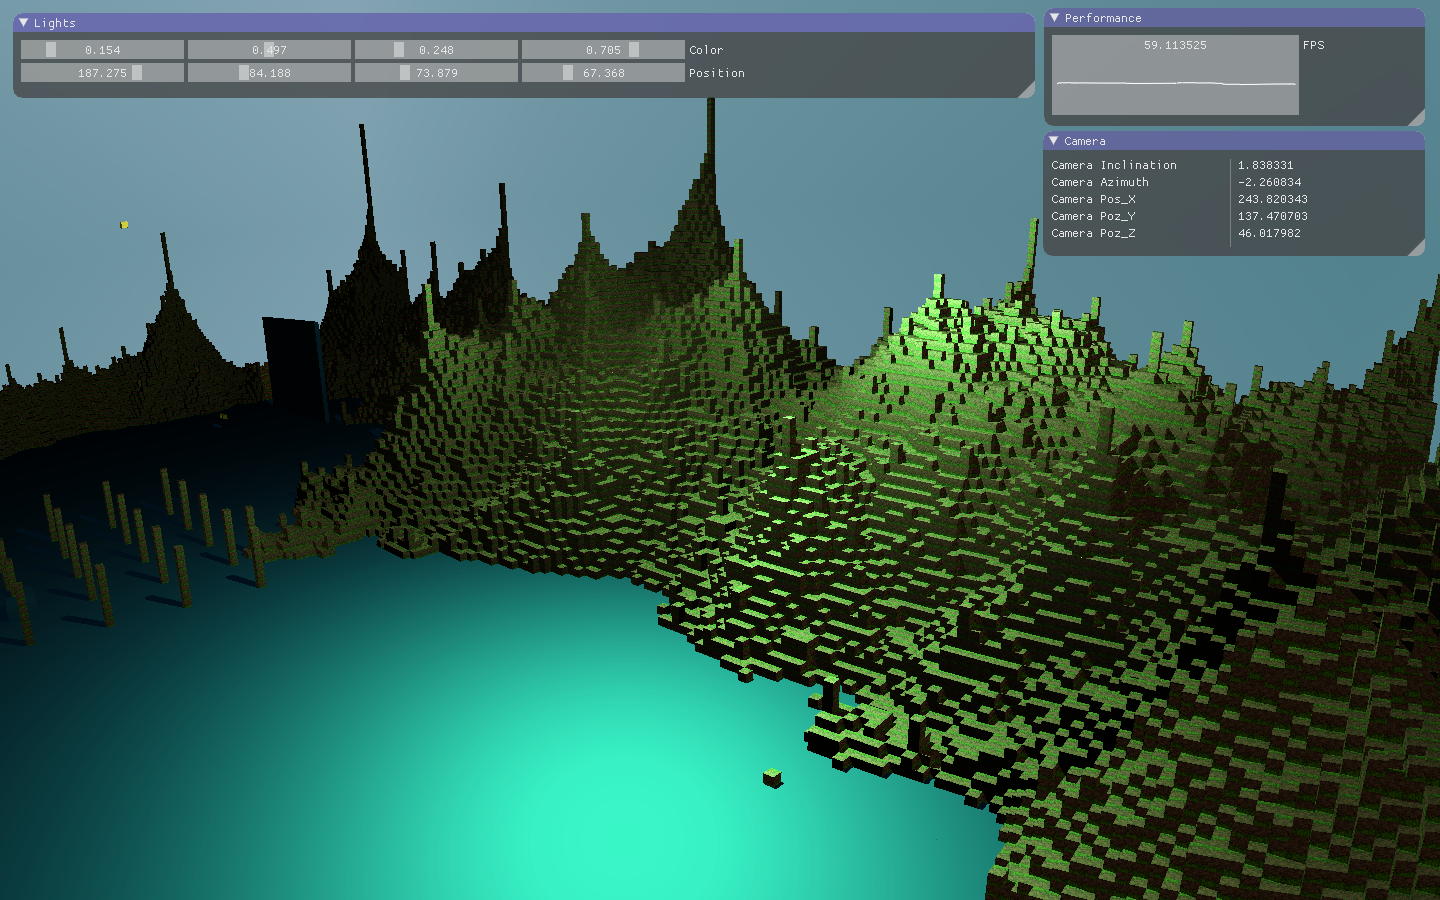Click the Position slider showing 67.368

(x=603, y=73)
